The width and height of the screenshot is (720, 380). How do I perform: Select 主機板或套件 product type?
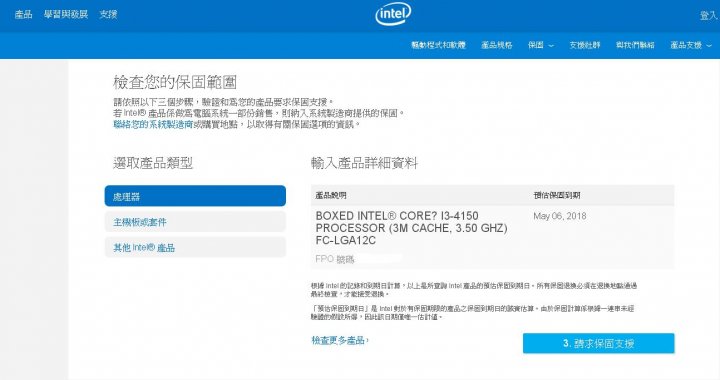pyautogui.click(x=195, y=222)
